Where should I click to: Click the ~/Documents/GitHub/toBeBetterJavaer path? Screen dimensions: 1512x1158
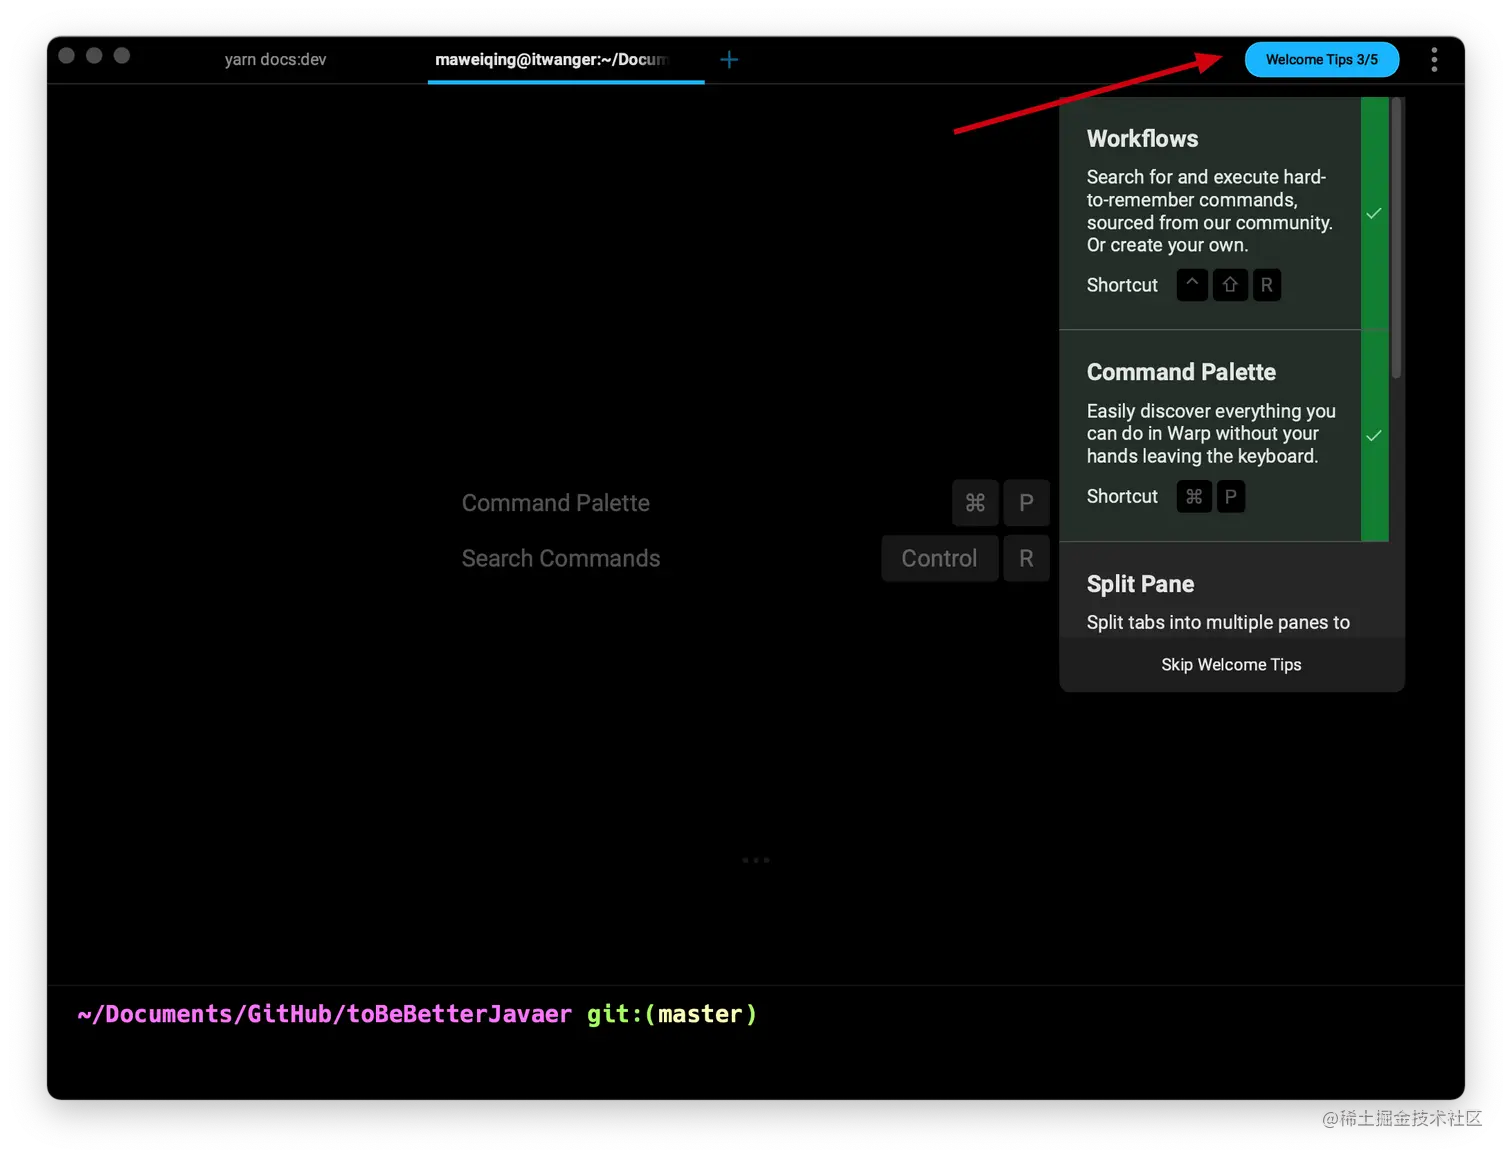(325, 1014)
